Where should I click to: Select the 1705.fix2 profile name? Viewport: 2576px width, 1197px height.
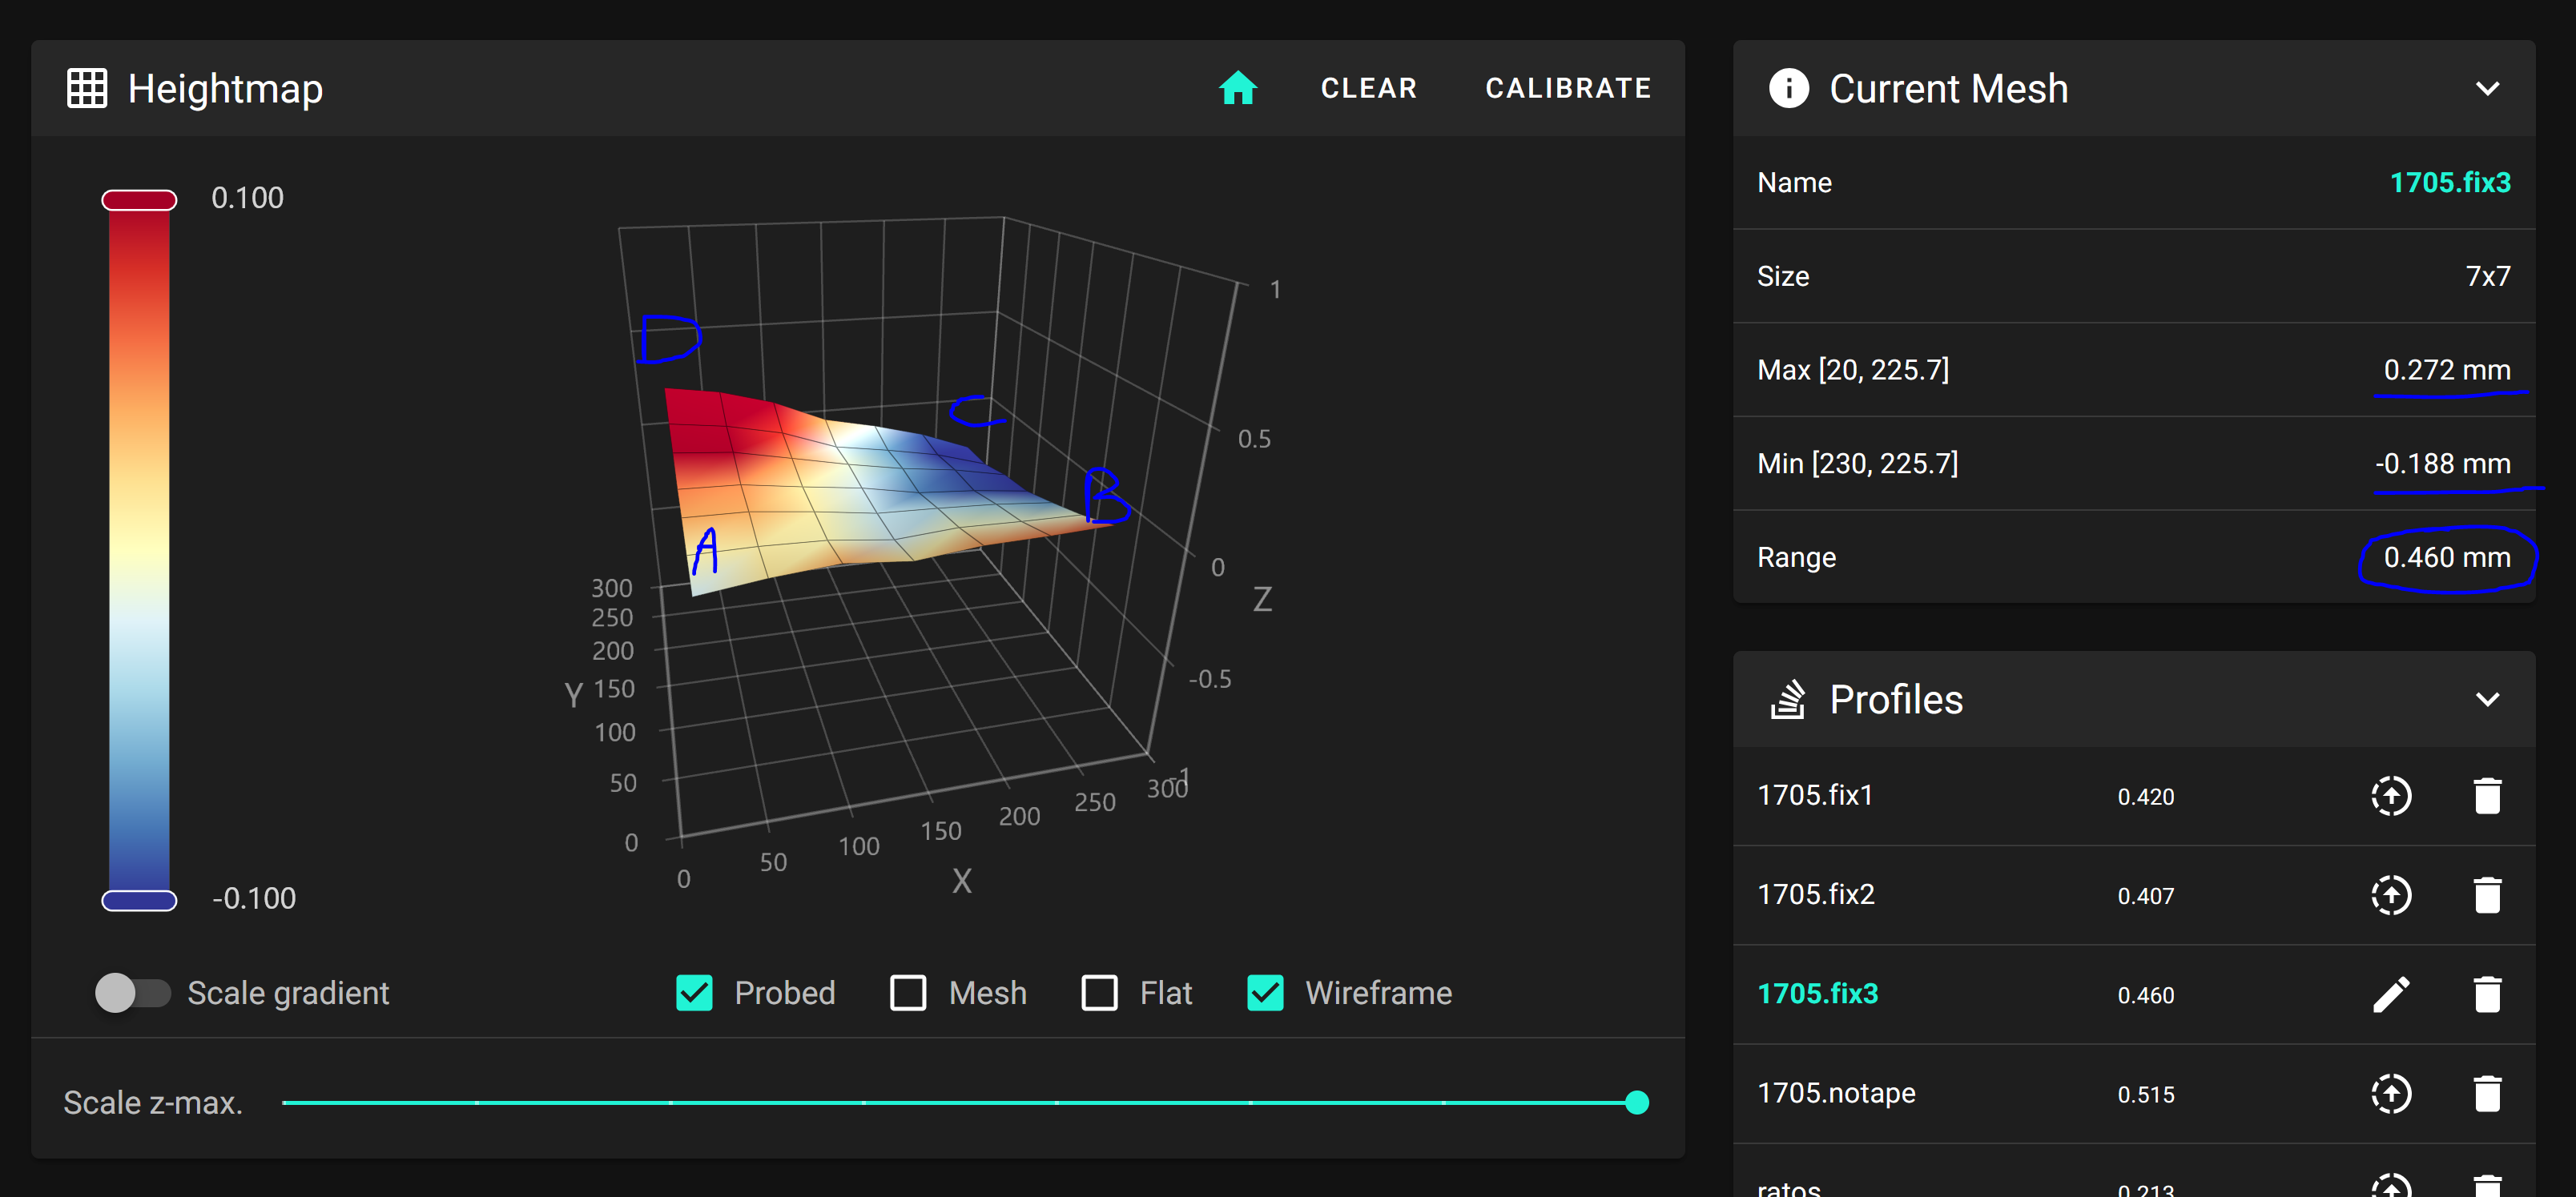1815,894
